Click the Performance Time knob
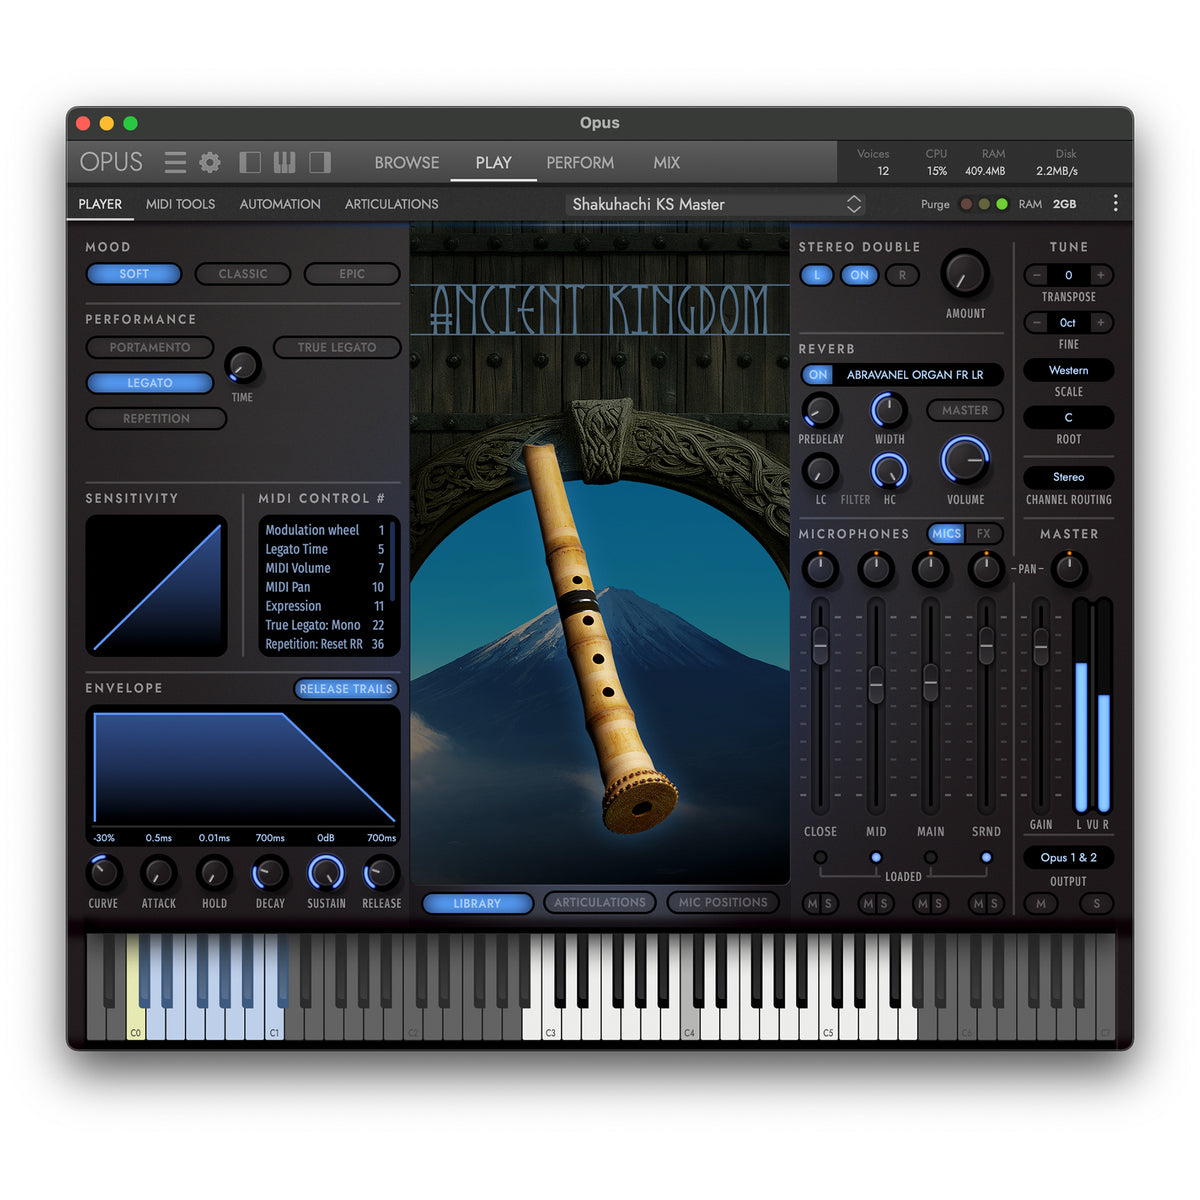 (x=242, y=367)
